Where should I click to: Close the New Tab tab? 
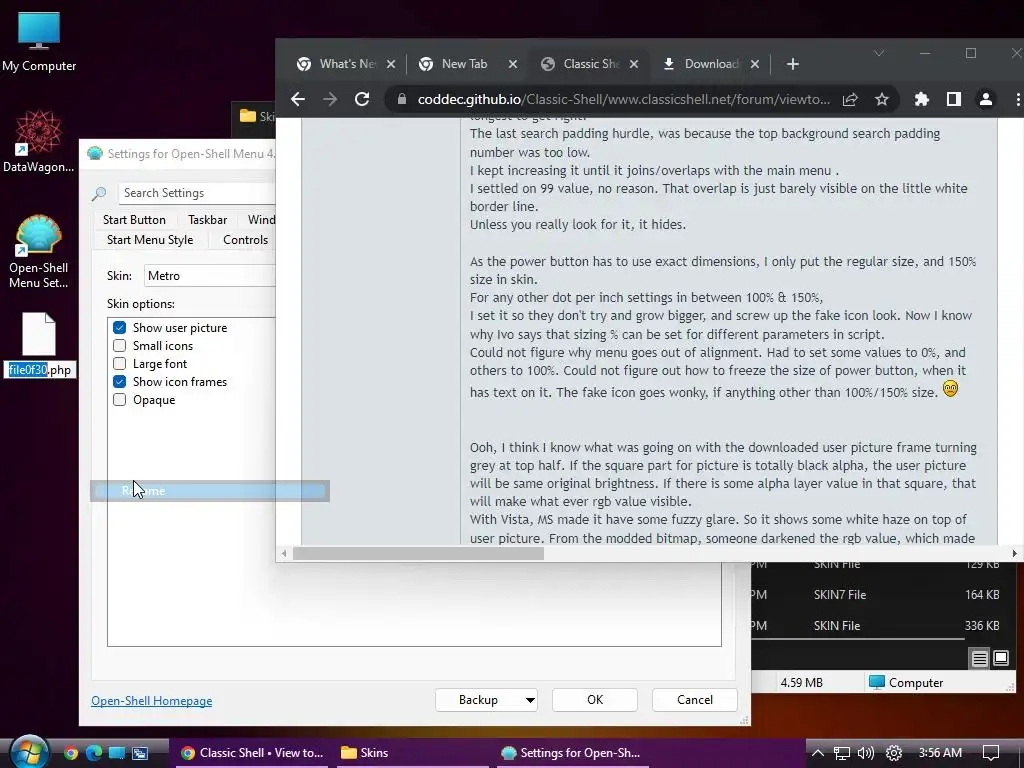pyautogui.click(x=513, y=64)
